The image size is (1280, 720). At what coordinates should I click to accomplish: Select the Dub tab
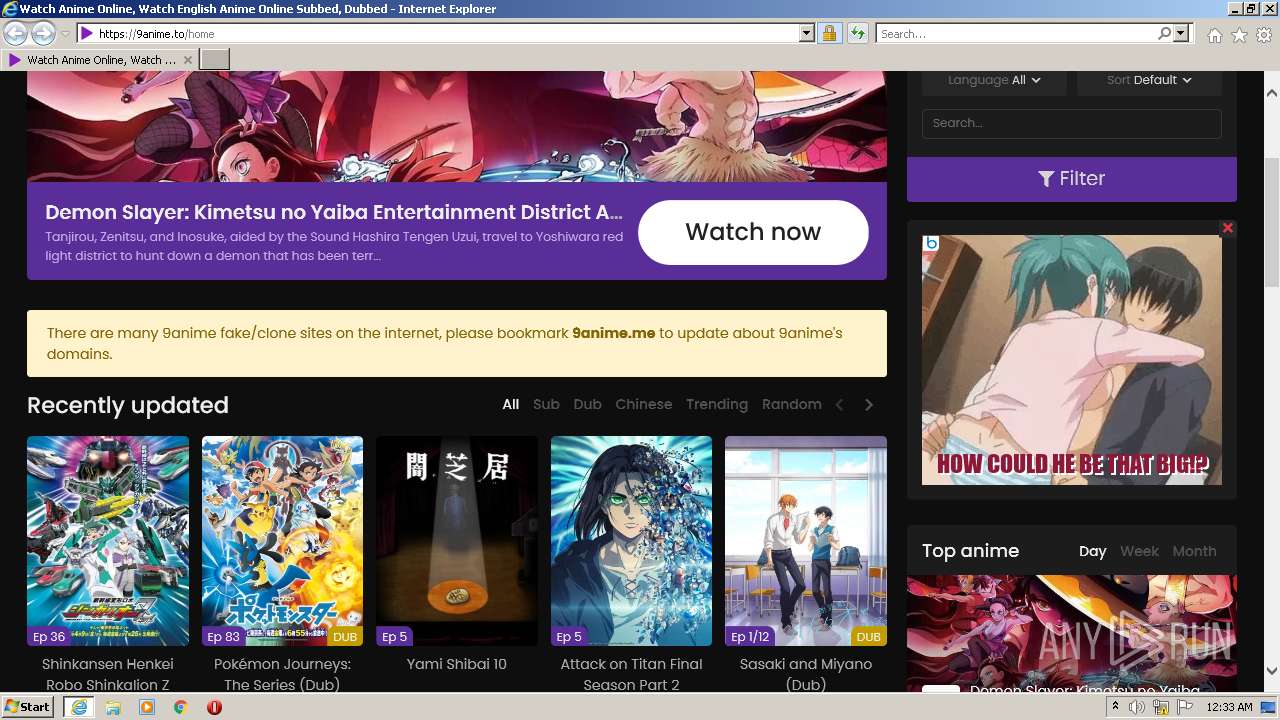(x=587, y=404)
